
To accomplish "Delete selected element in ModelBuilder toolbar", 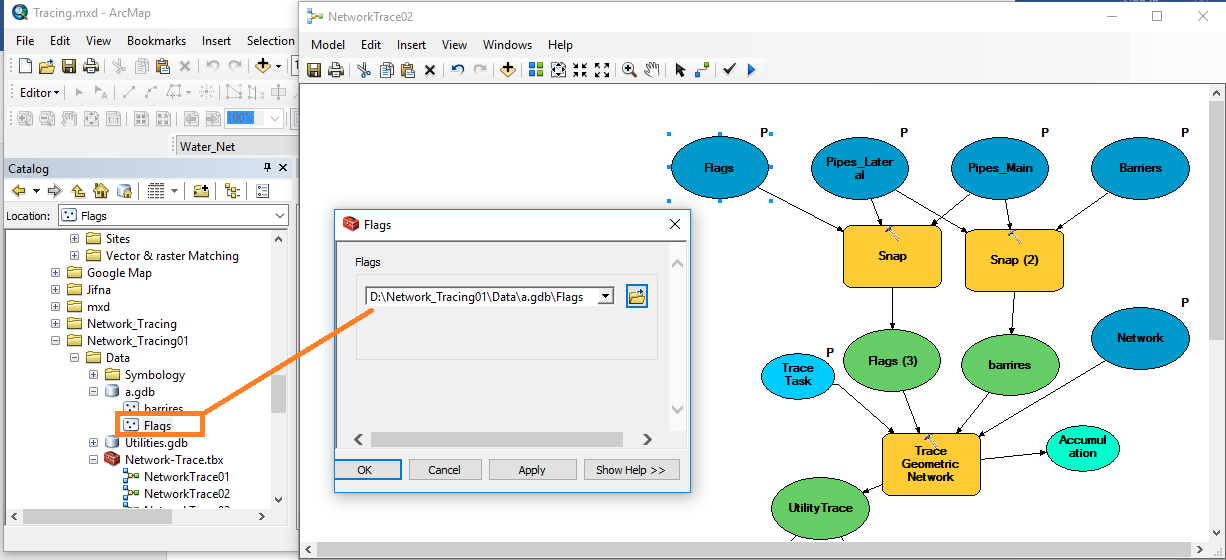I will [x=430, y=70].
